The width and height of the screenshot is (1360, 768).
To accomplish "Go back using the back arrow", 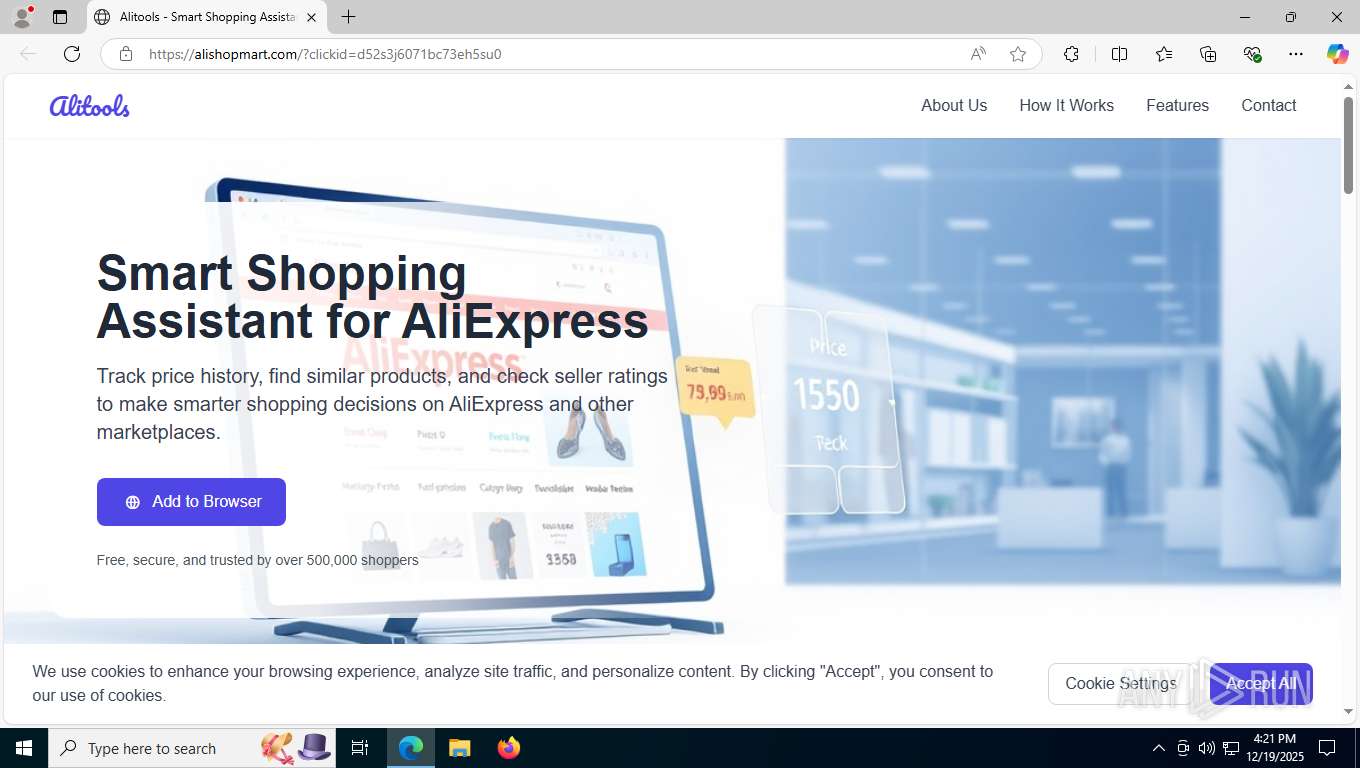I will coord(28,54).
